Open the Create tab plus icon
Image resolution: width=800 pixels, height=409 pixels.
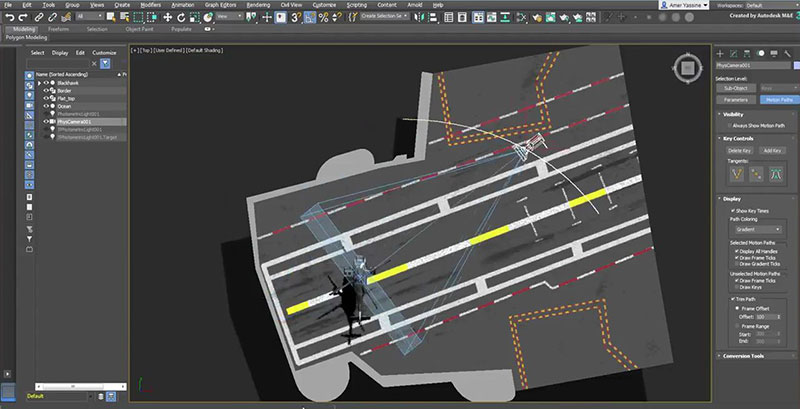tap(720, 51)
